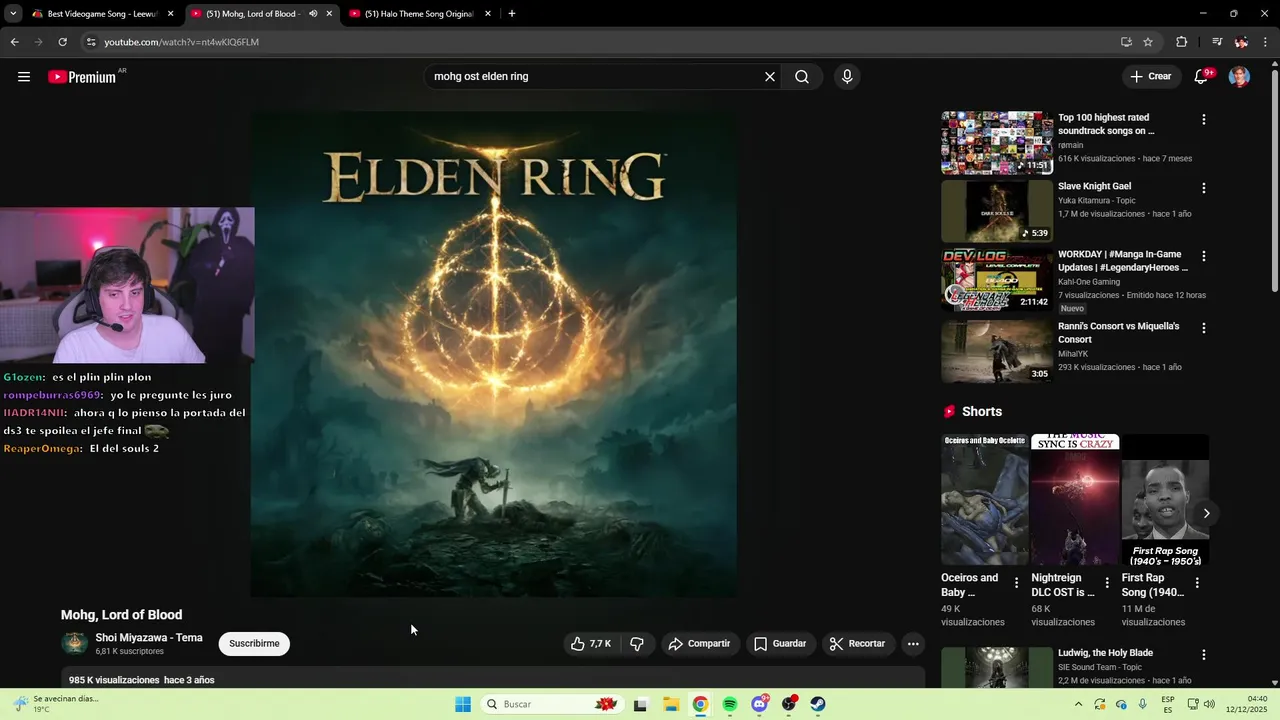
Task: Show next Shorts with the arrow
Action: point(1206,513)
